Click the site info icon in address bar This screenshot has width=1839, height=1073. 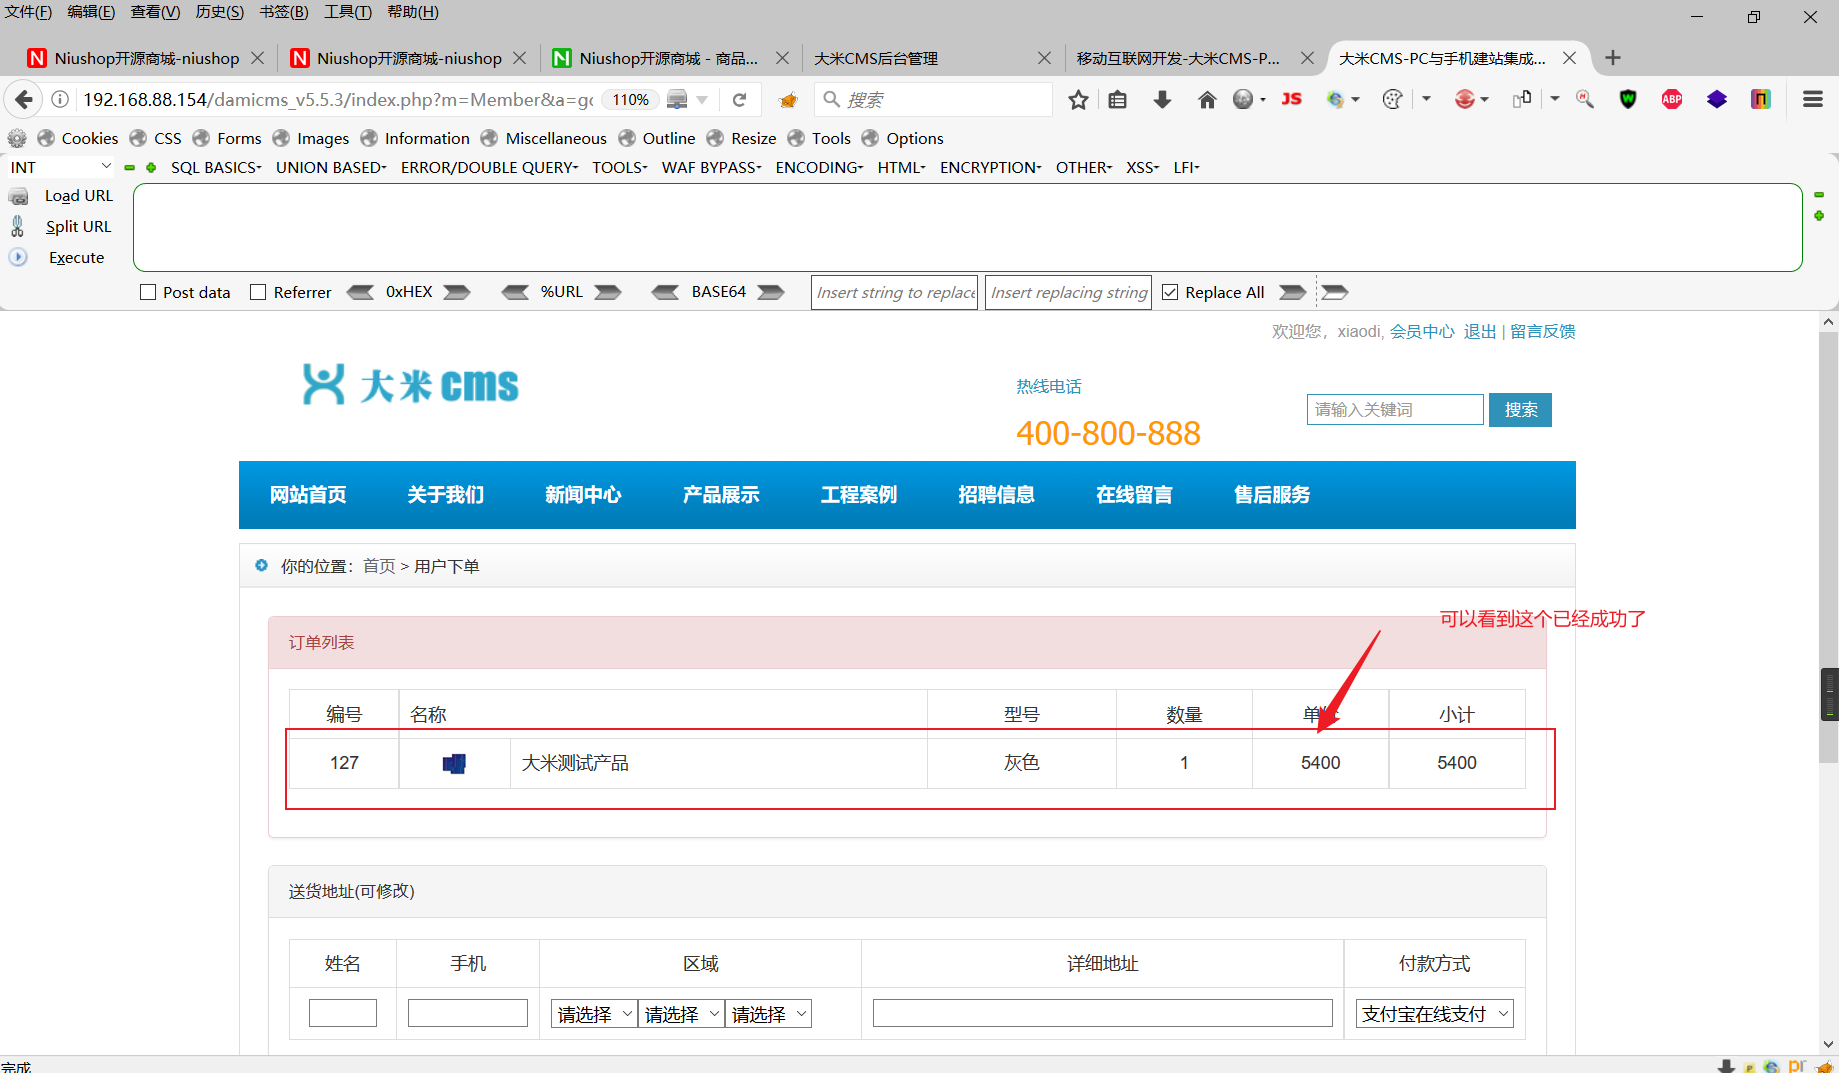[60, 99]
